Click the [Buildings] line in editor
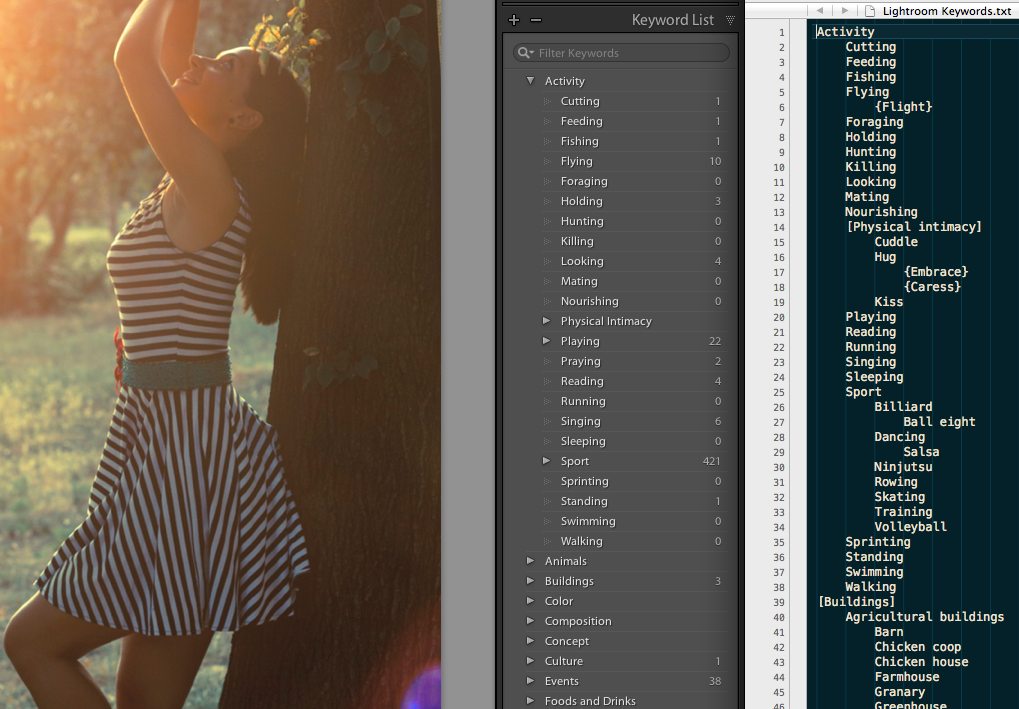1019x709 pixels. (856, 602)
